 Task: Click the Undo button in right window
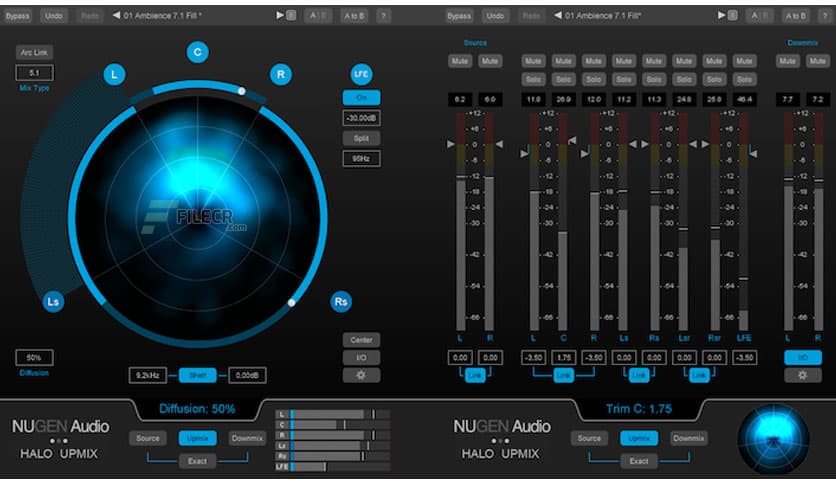coord(495,16)
